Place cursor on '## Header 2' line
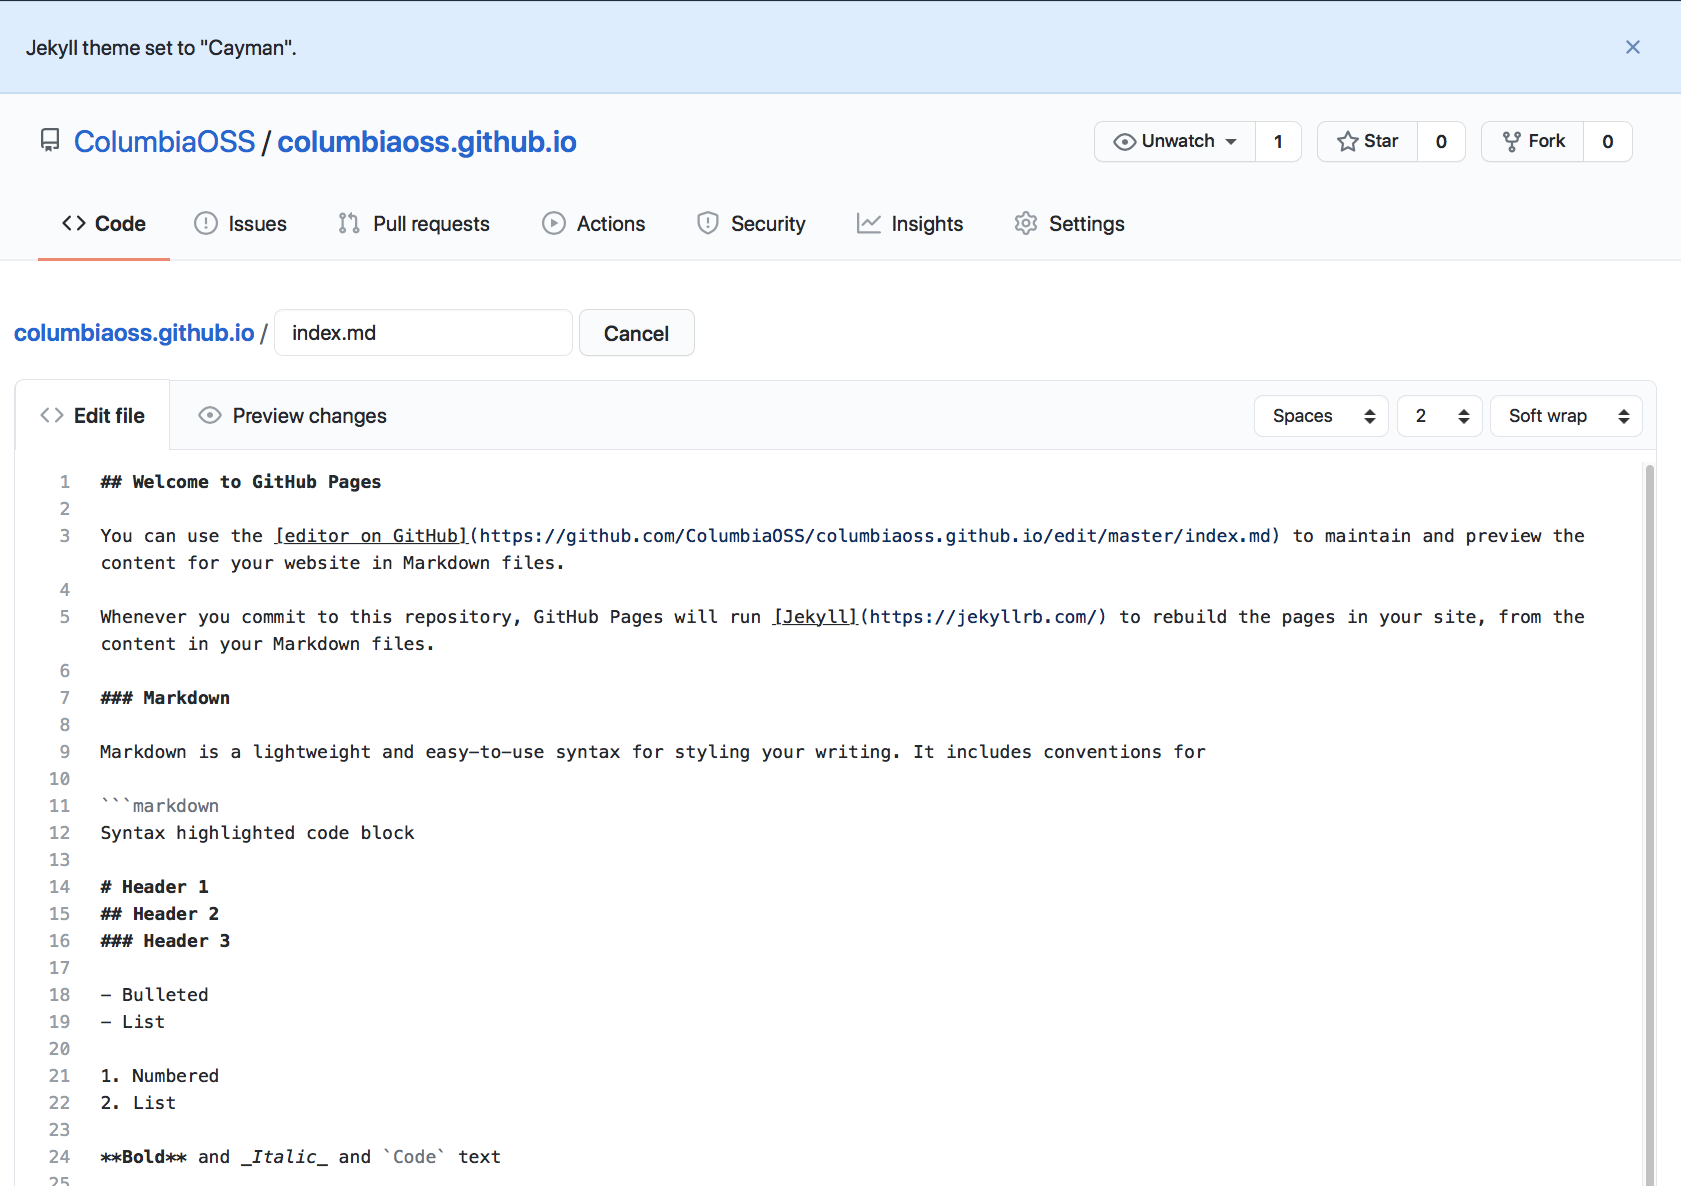 point(160,914)
